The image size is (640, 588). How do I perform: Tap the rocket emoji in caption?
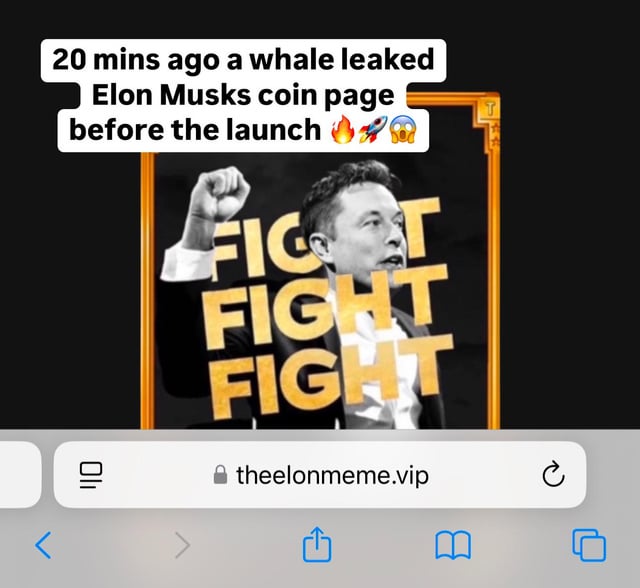tap(372, 129)
